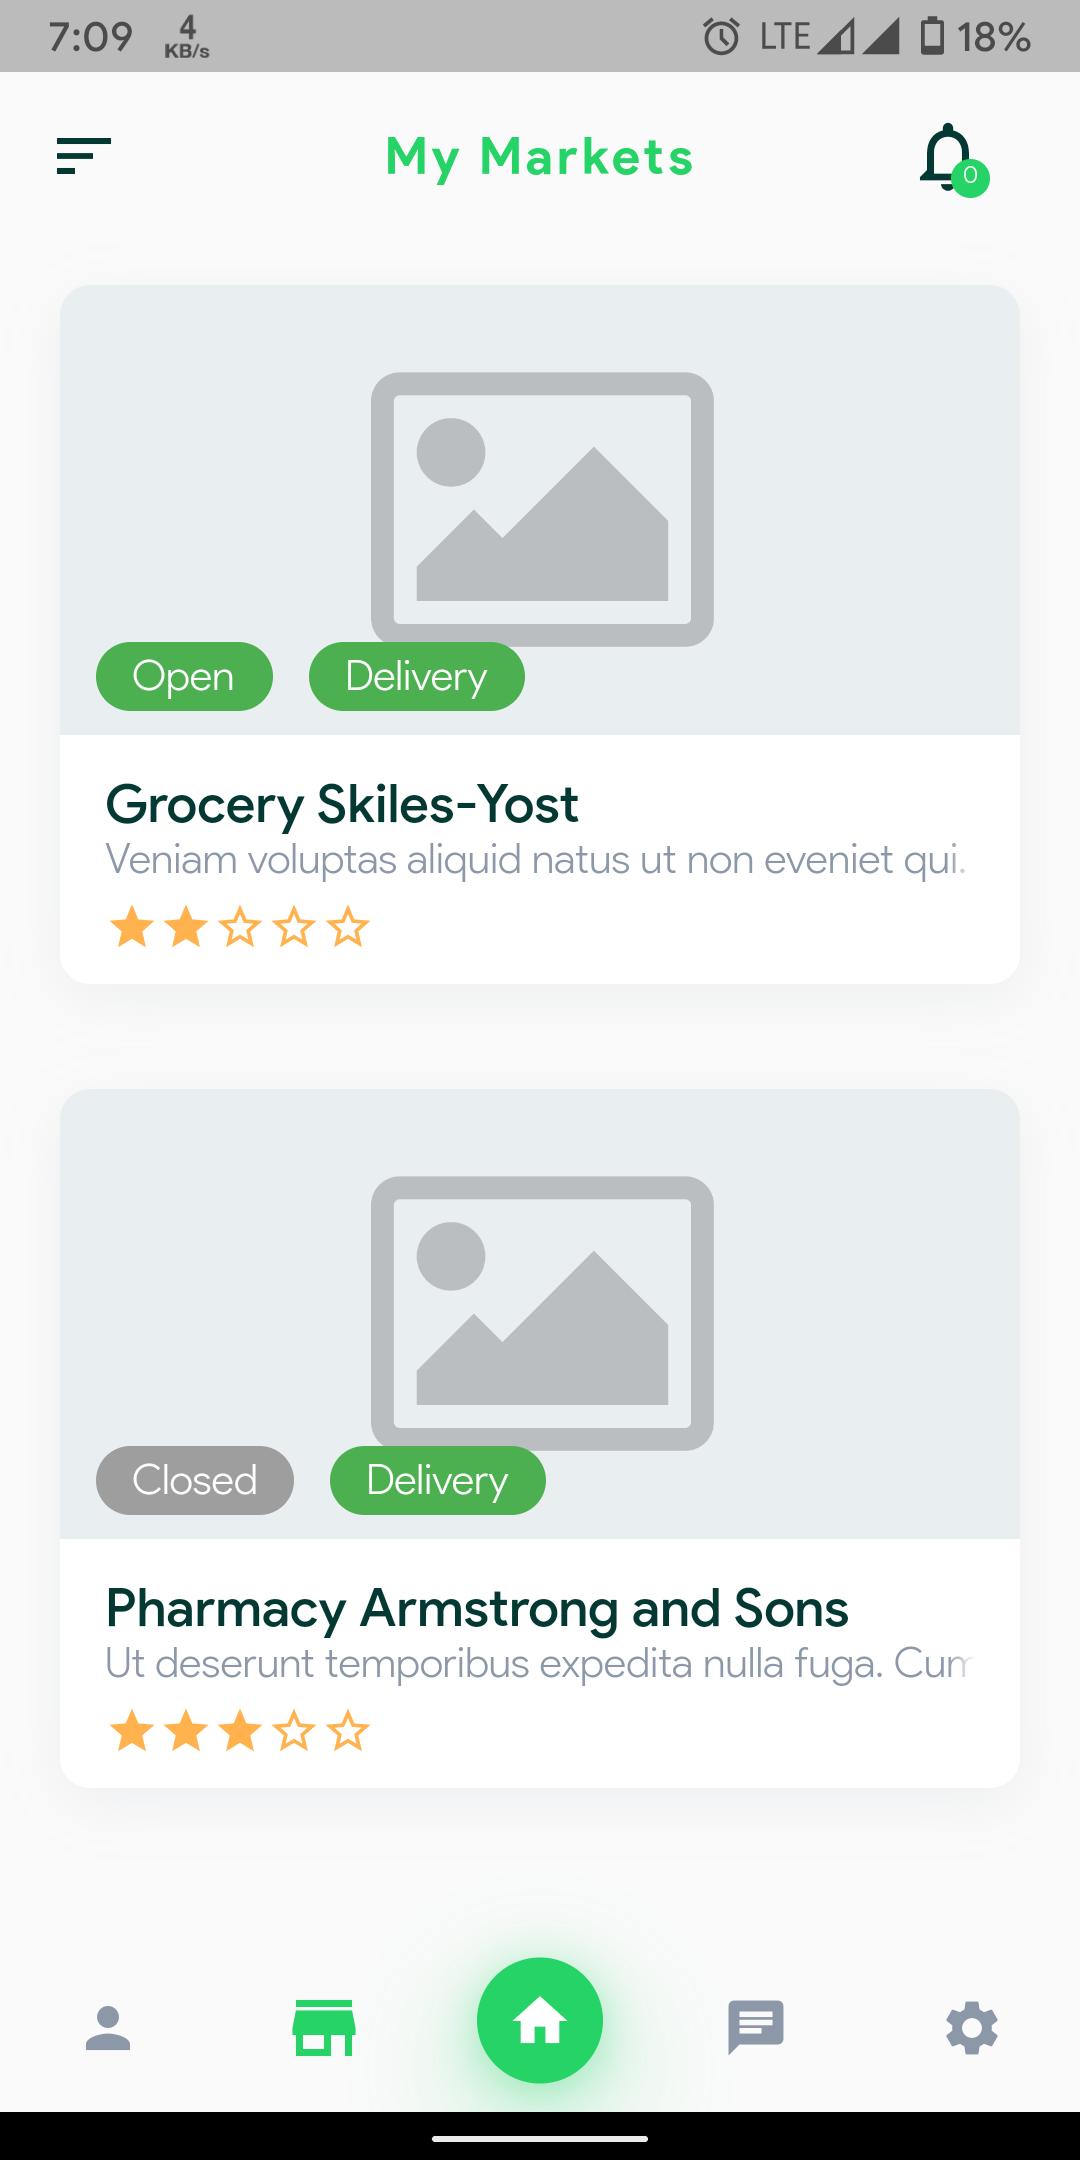Tap Delivery badge on Pharmacy Armstrong
This screenshot has width=1080, height=2160.
438,1480
